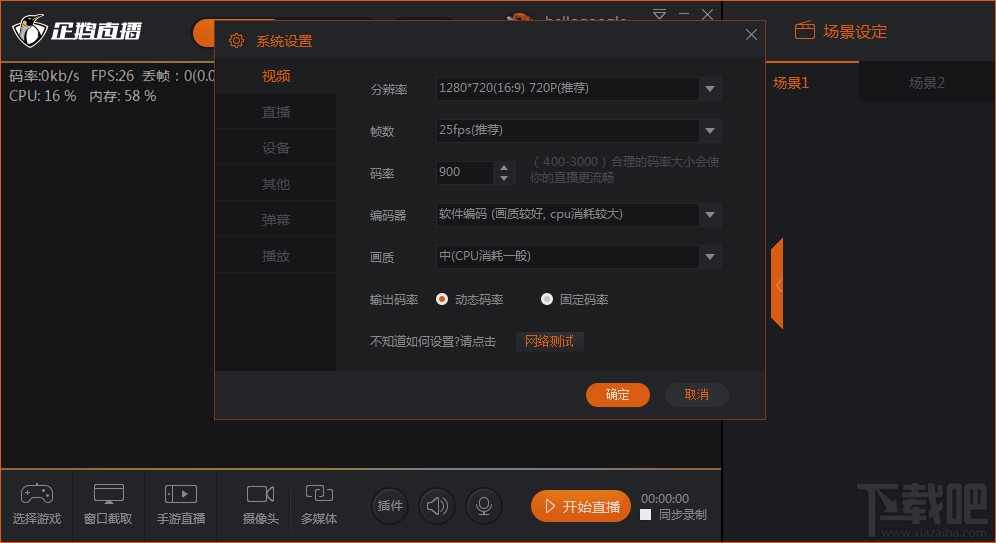Image resolution: width=996 pixels, height=543 pixels.
Task: Mute the speaker volume icon
Action: [x=437, y=506]
